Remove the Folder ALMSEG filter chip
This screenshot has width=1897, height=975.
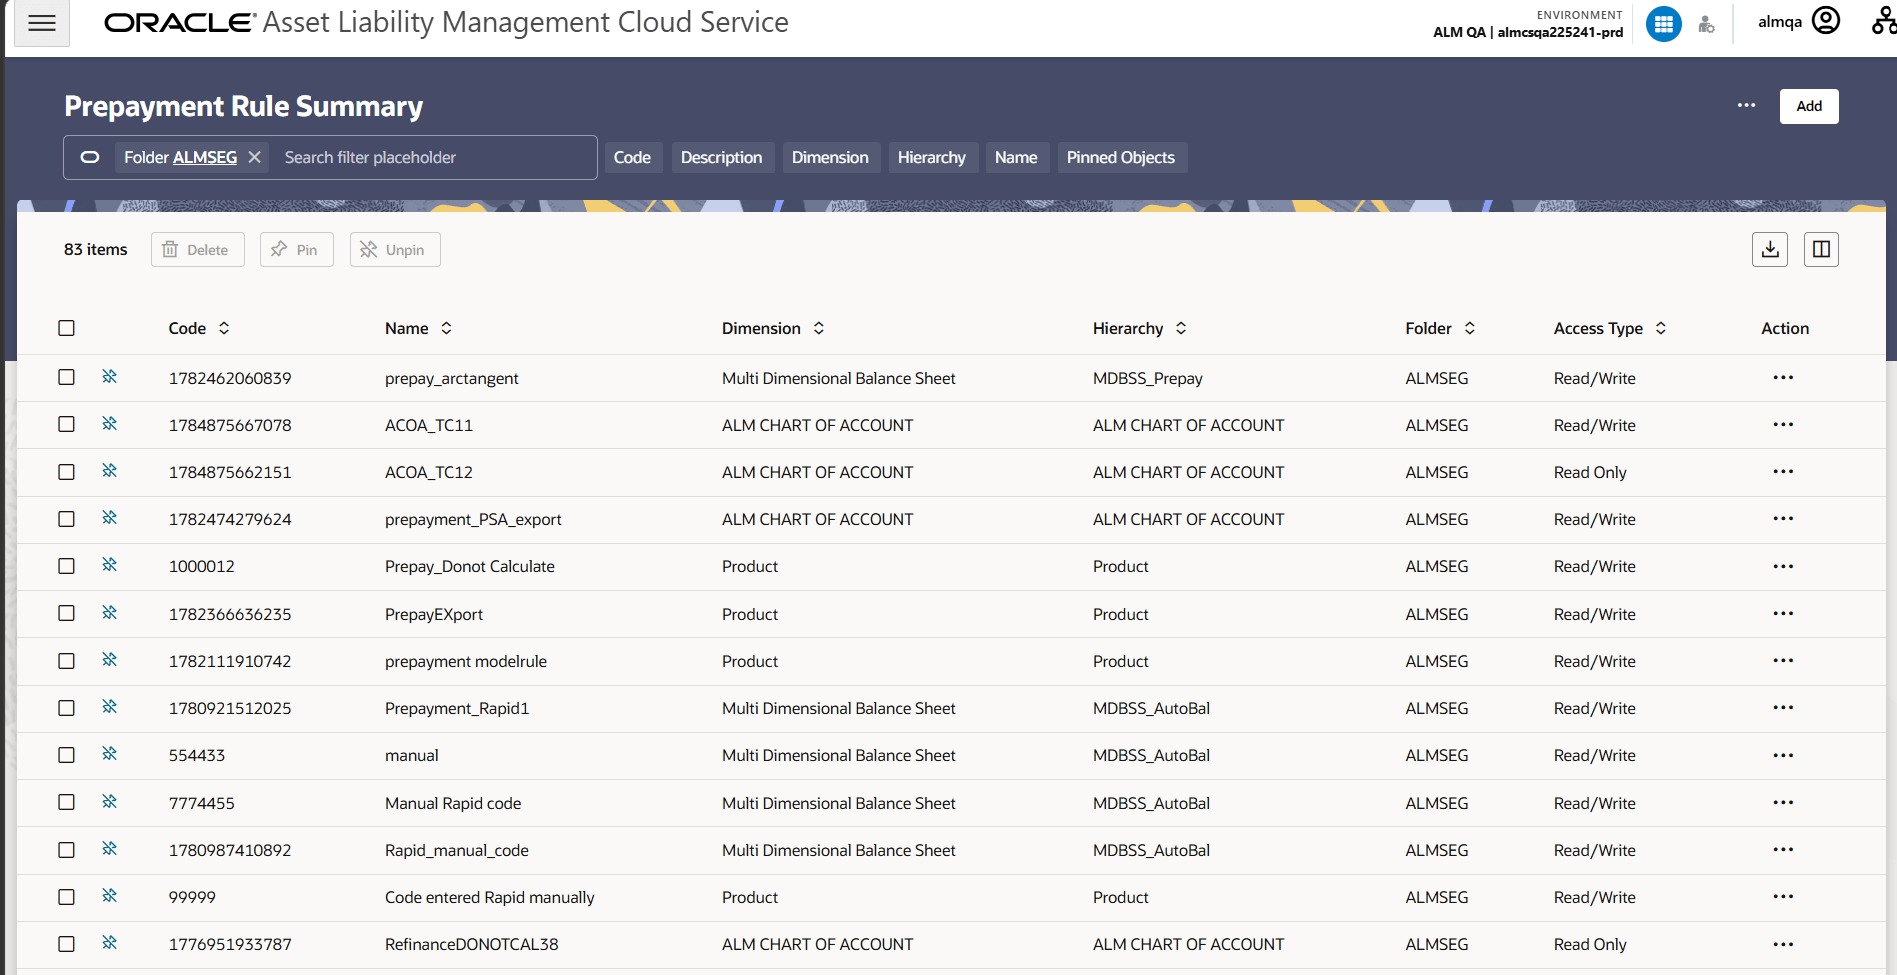pos(255,157)
